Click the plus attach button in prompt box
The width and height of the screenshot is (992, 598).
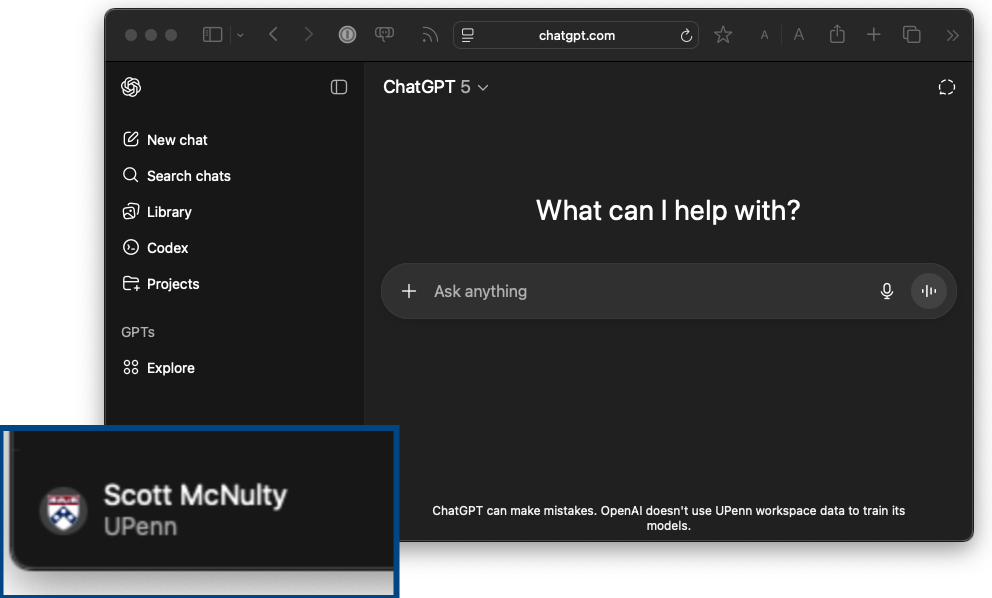(409, 291)
